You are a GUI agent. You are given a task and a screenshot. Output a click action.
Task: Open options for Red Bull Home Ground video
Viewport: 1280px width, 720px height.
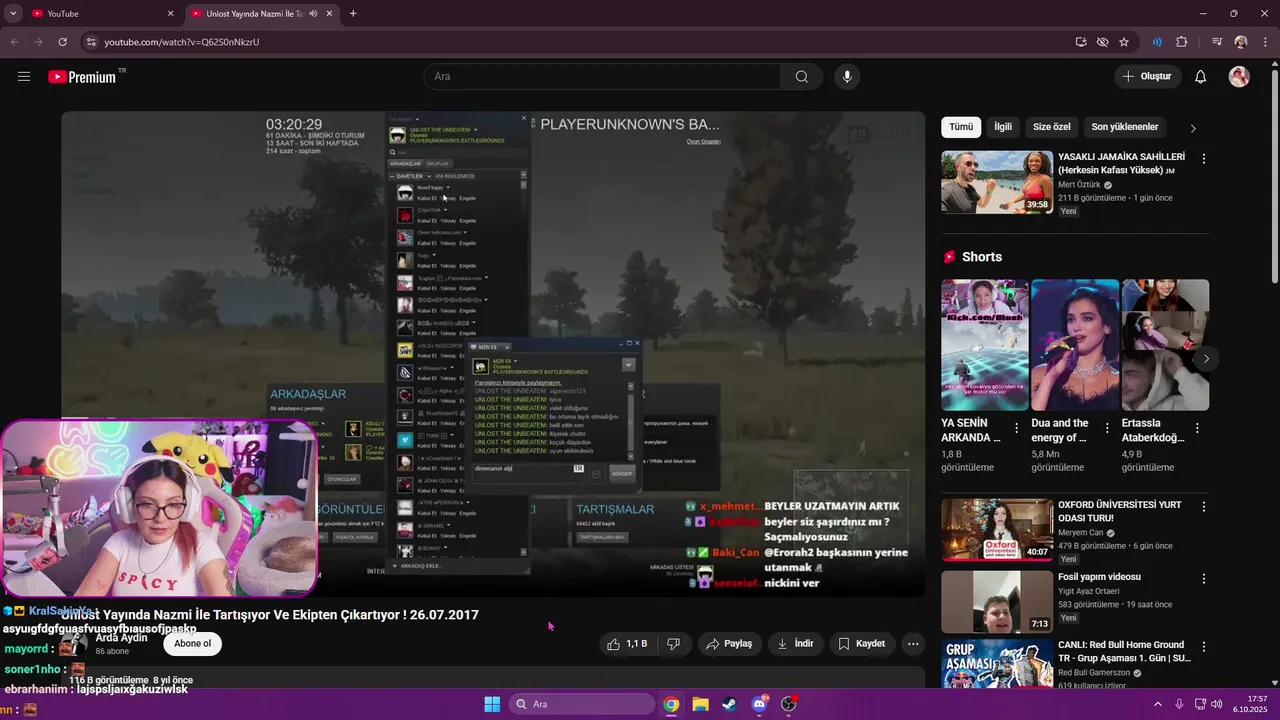pyautogui.click(x=1203, y=647)
